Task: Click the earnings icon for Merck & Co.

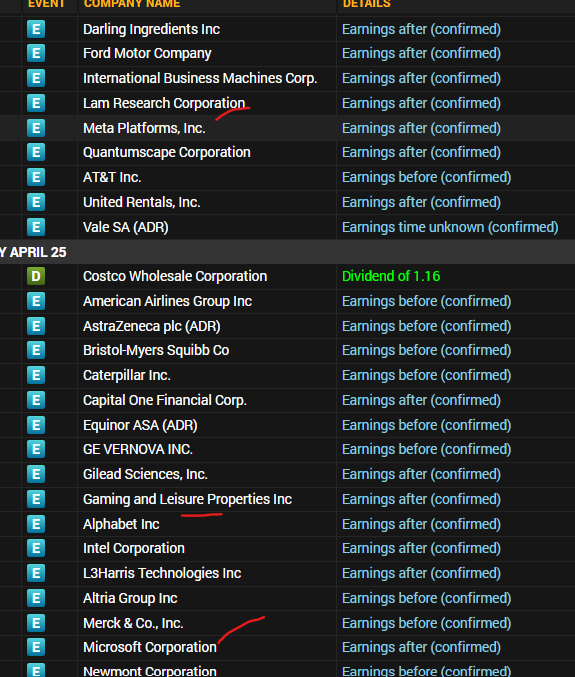Action: [x=36, y=623]
